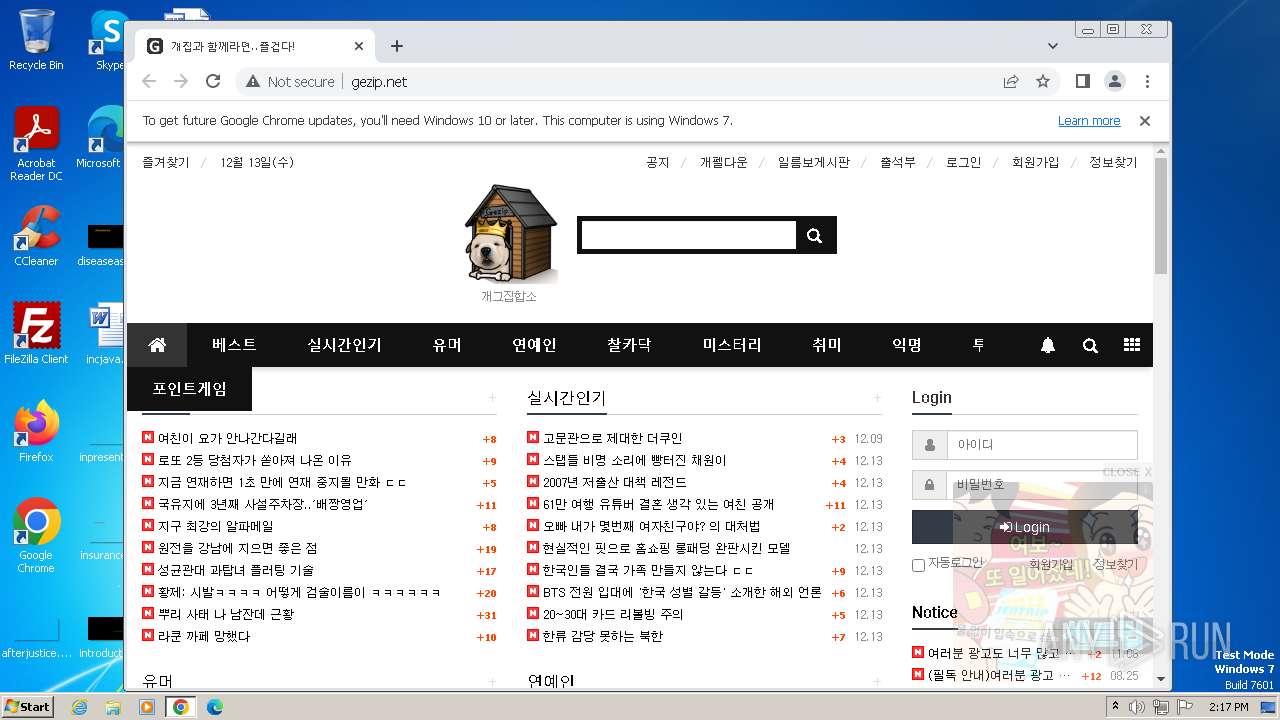Click the site search text box
Screen dimensions: 1280x720
pyautogui.click(x=689, y=236)
